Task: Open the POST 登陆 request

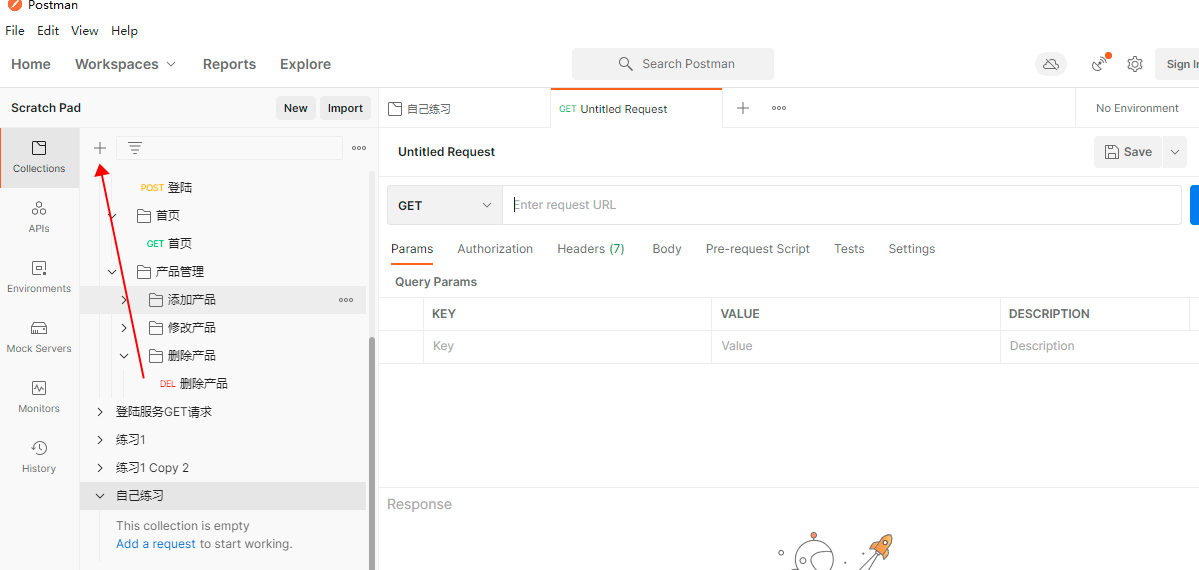Action: pos(166,187)
